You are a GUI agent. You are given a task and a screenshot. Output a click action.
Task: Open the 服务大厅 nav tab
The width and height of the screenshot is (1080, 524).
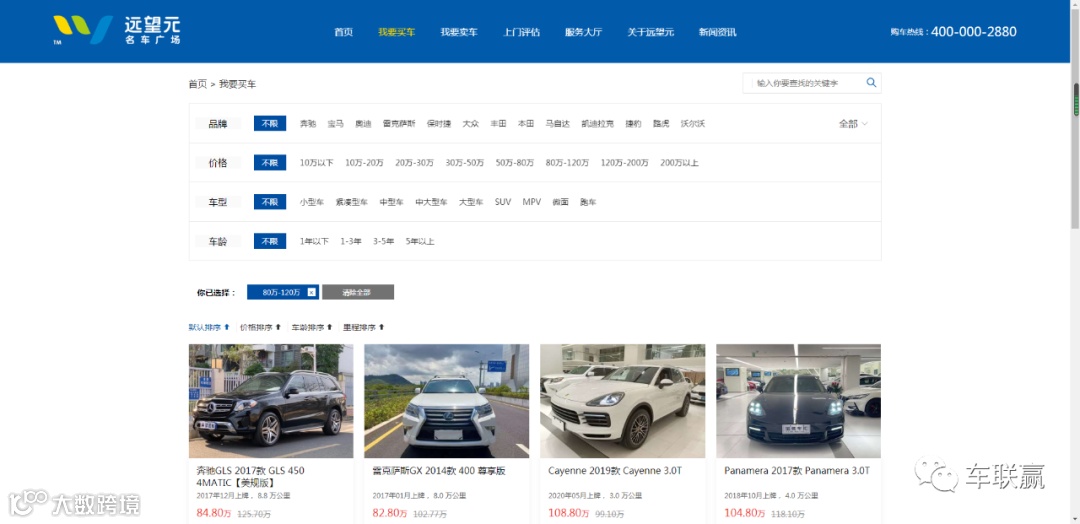(583, 32)
